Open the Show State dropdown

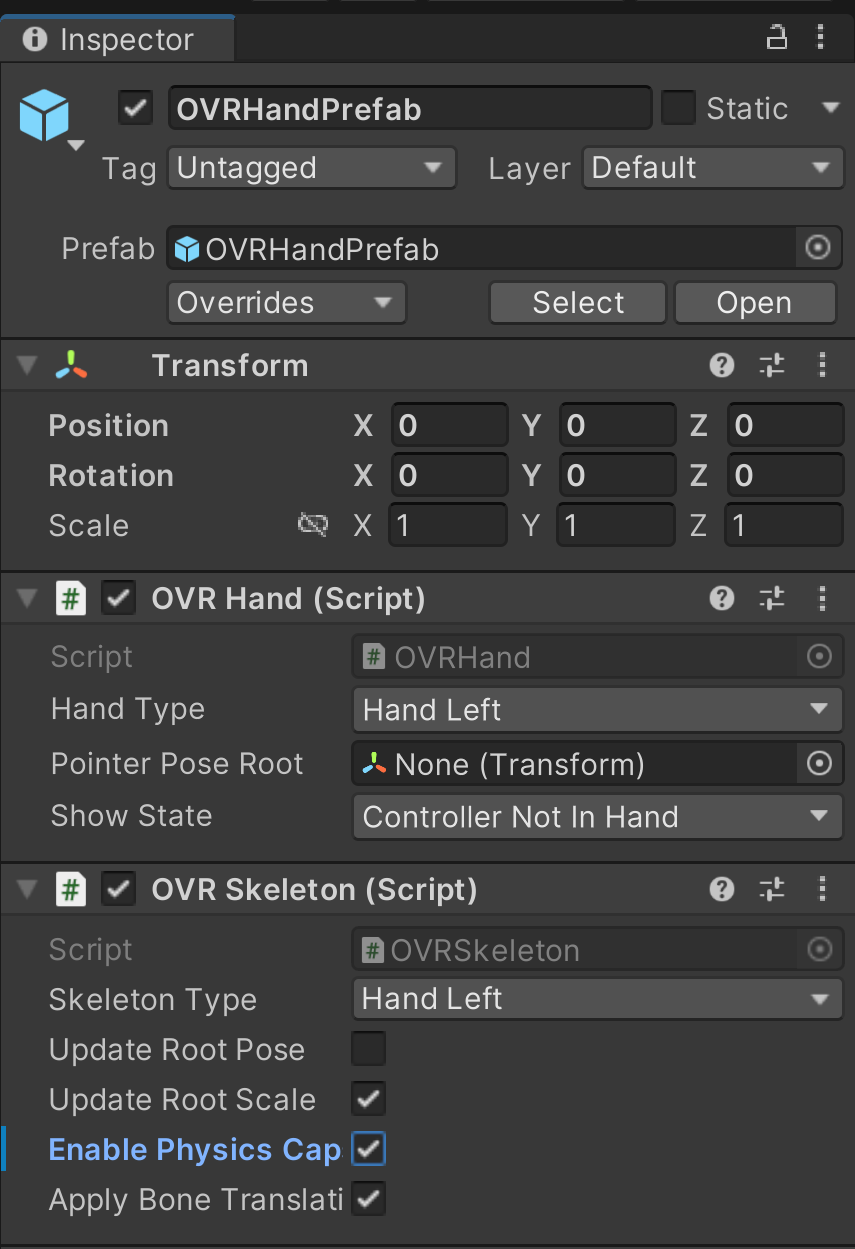pyautogui.click(x=598, y=816)
